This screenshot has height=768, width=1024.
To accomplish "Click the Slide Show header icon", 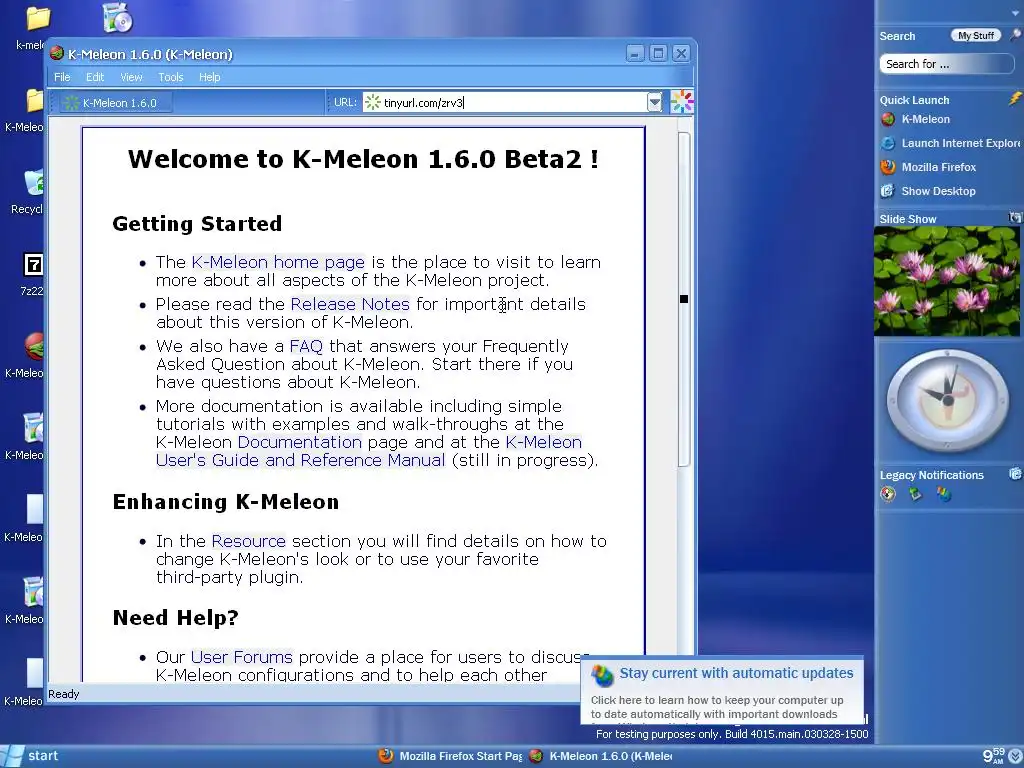I will point(1015,217).
